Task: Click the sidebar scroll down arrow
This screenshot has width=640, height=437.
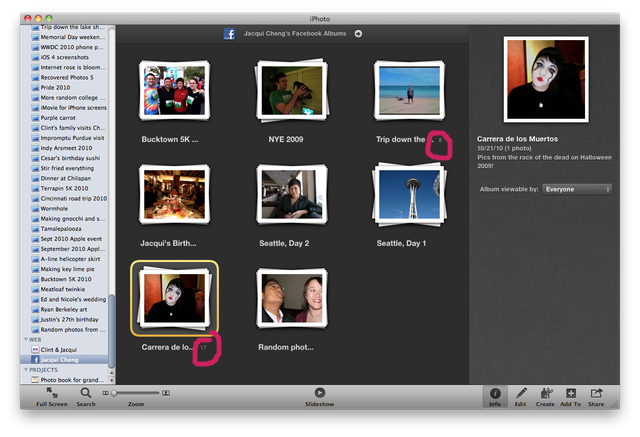Action: pyautogui.click(x=112, y=381)
